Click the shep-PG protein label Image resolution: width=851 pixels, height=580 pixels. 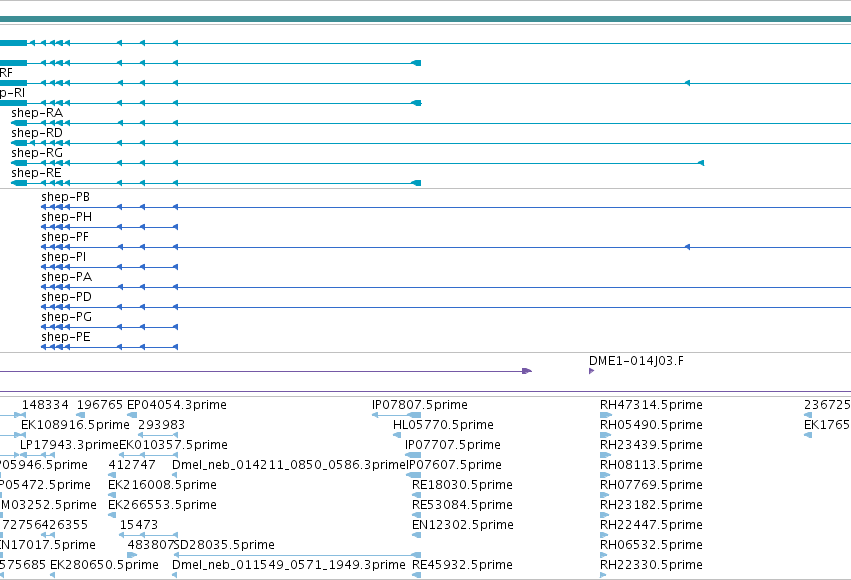coord(67,317)
